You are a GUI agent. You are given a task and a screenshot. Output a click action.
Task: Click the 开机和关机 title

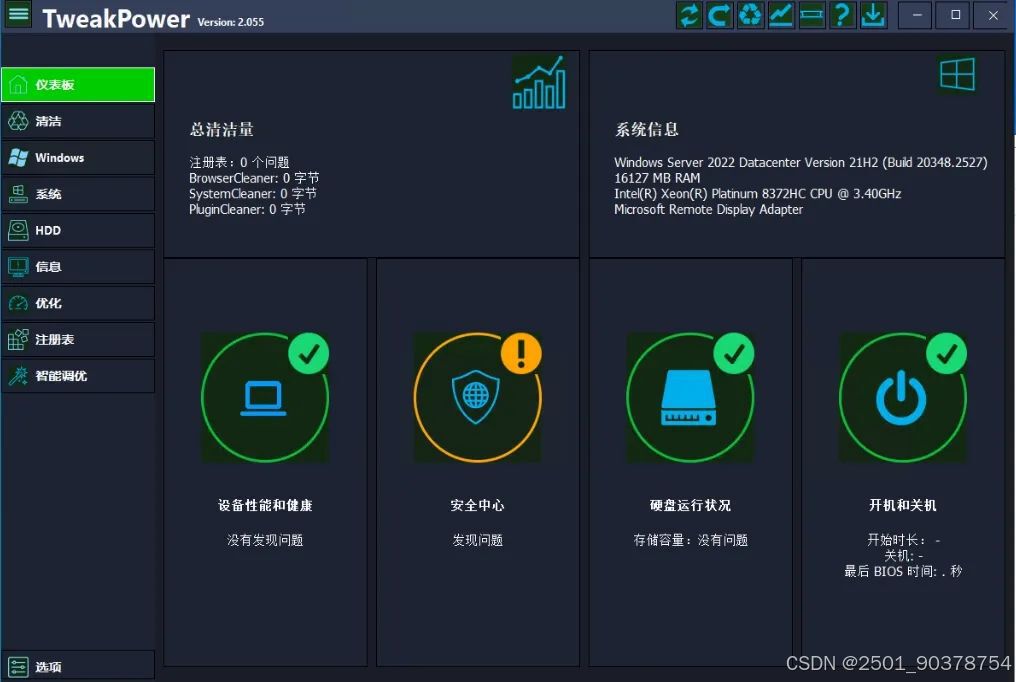click(x=903, y=505)
